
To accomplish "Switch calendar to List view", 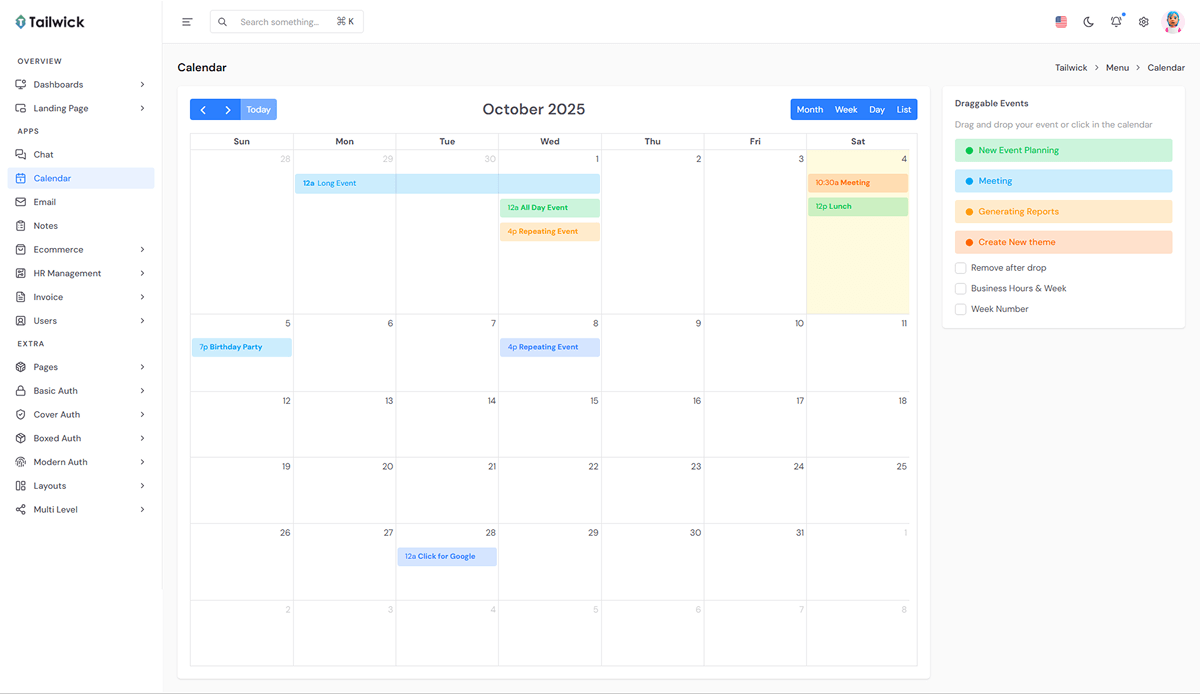I will click(x=904, y=110).
